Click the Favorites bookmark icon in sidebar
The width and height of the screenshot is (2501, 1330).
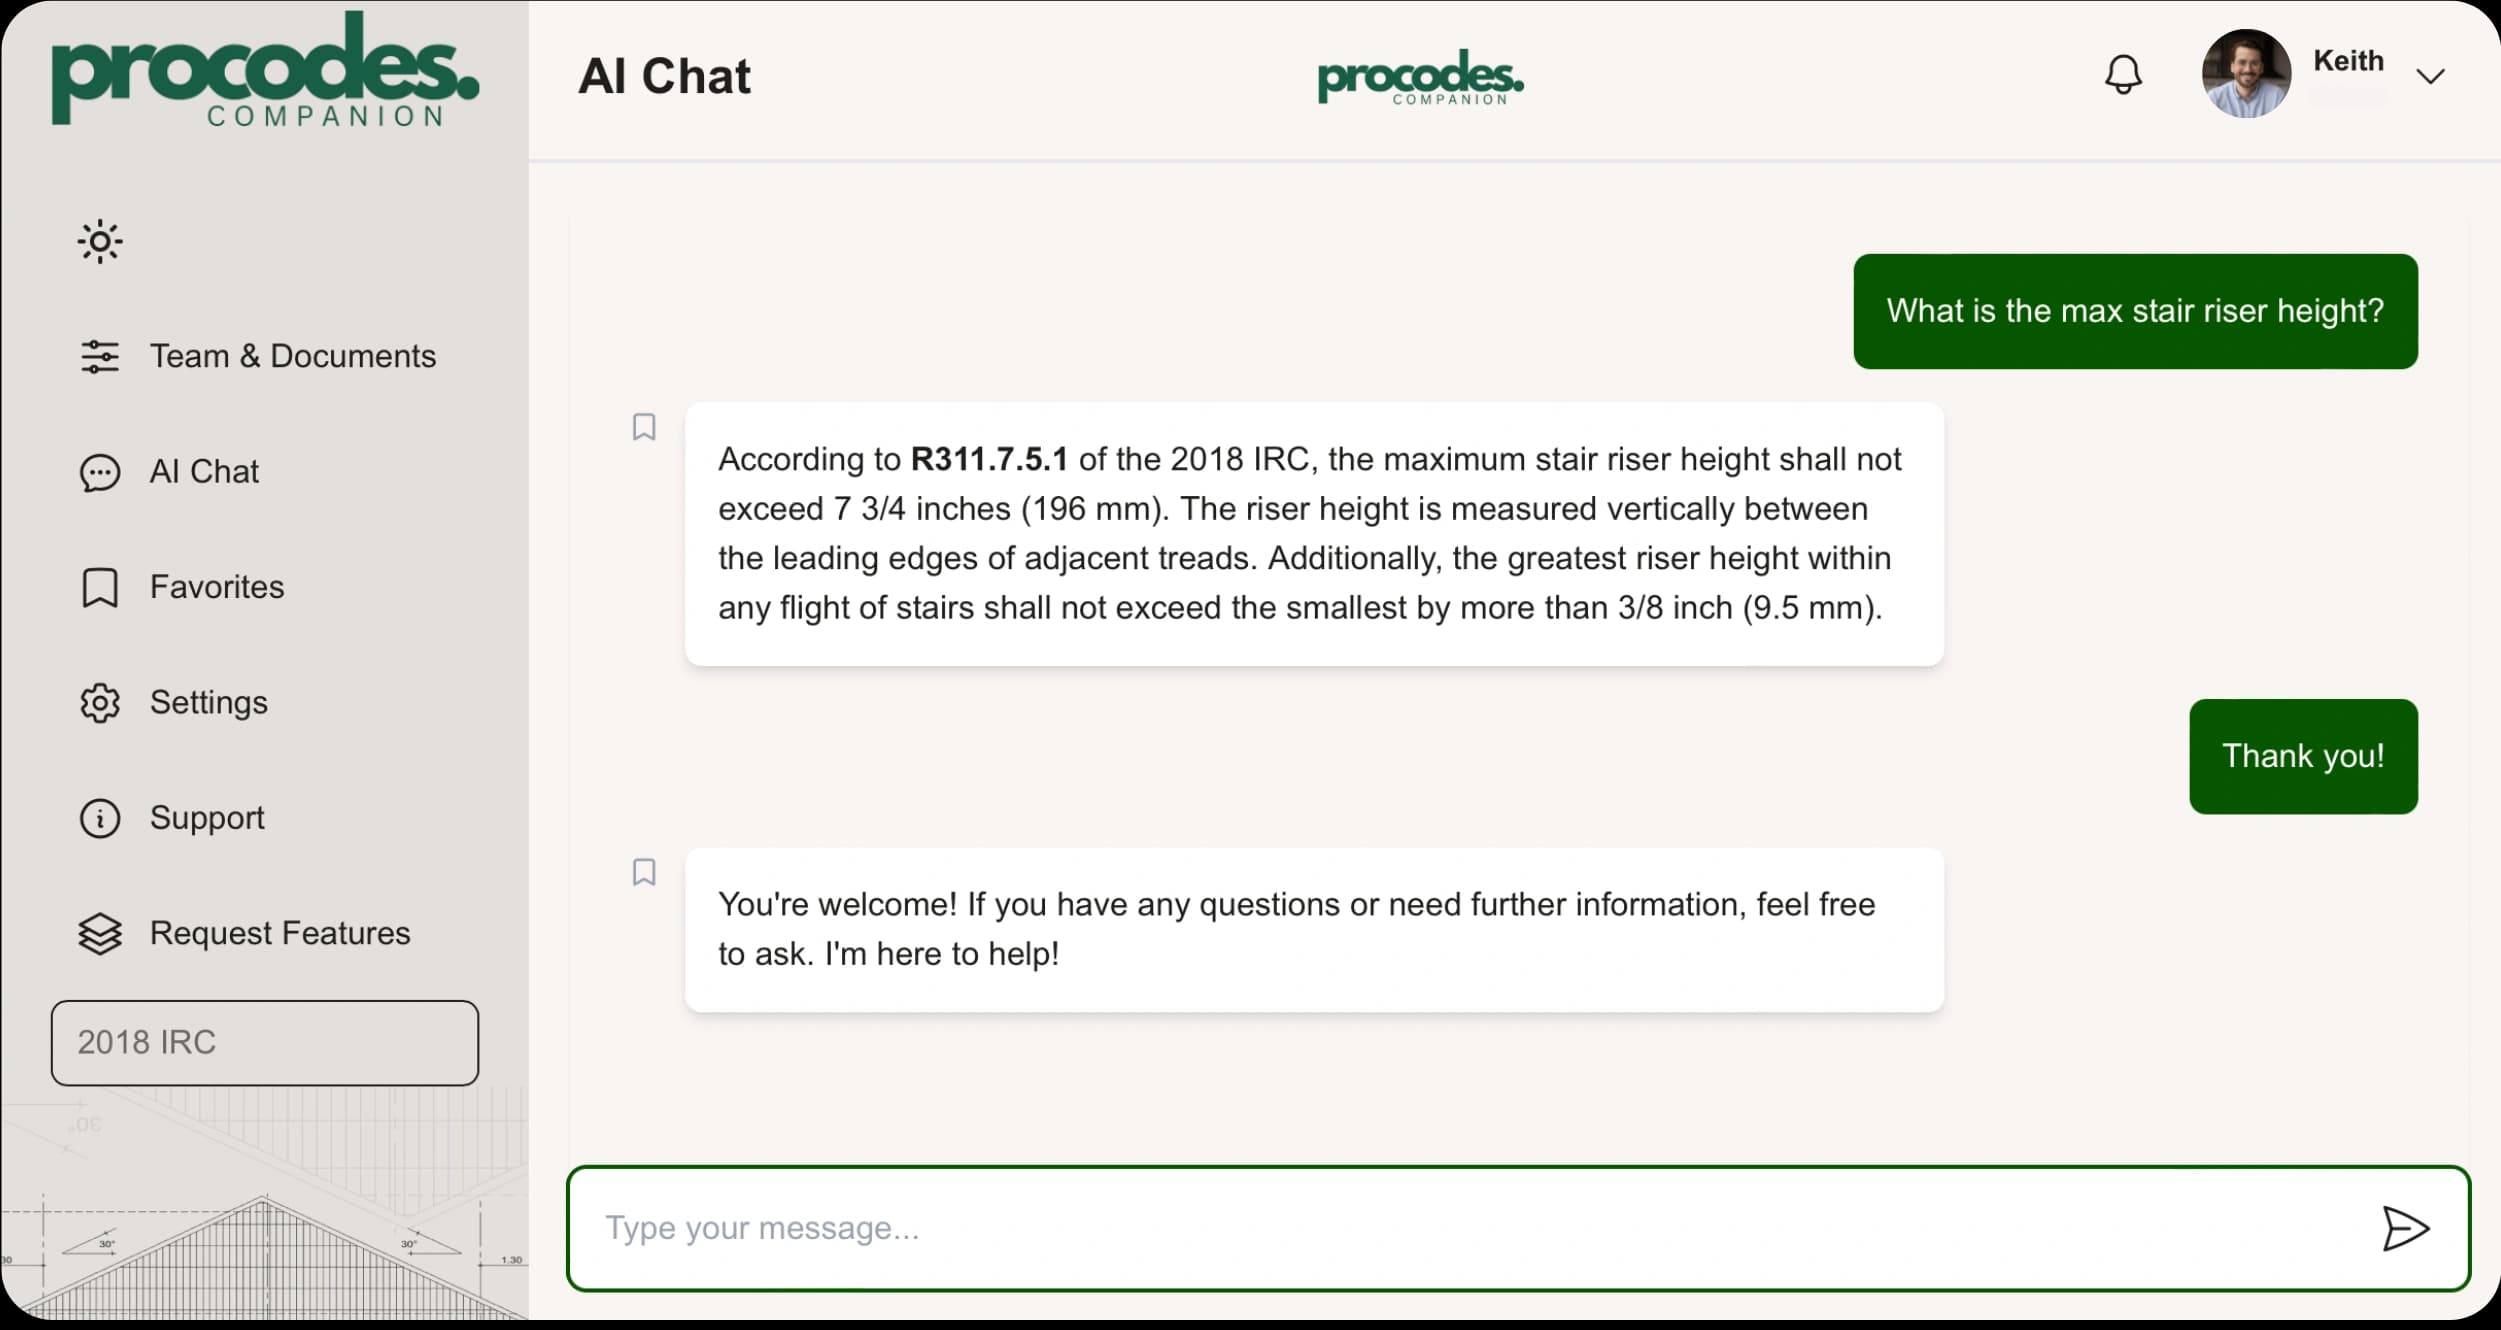100,588
